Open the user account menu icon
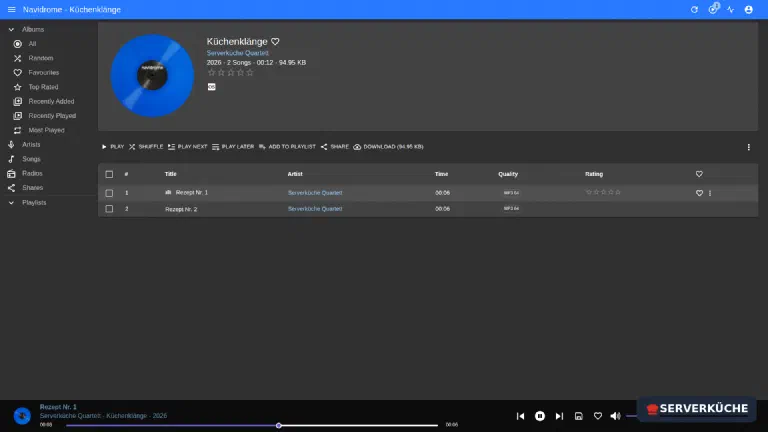 [x=748, y=9]
